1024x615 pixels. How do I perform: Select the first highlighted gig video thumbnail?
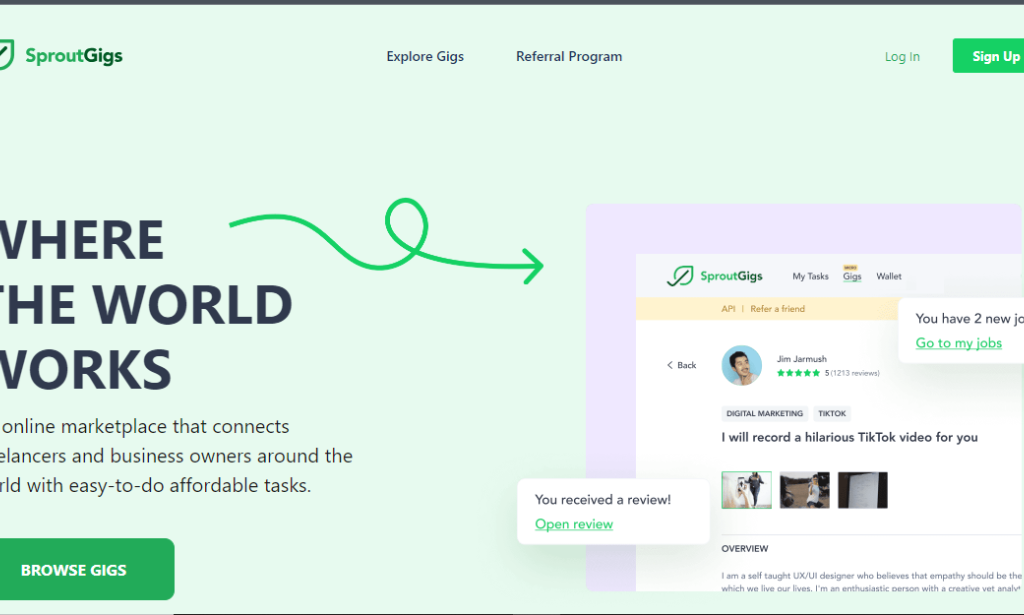tap(746, 490)
